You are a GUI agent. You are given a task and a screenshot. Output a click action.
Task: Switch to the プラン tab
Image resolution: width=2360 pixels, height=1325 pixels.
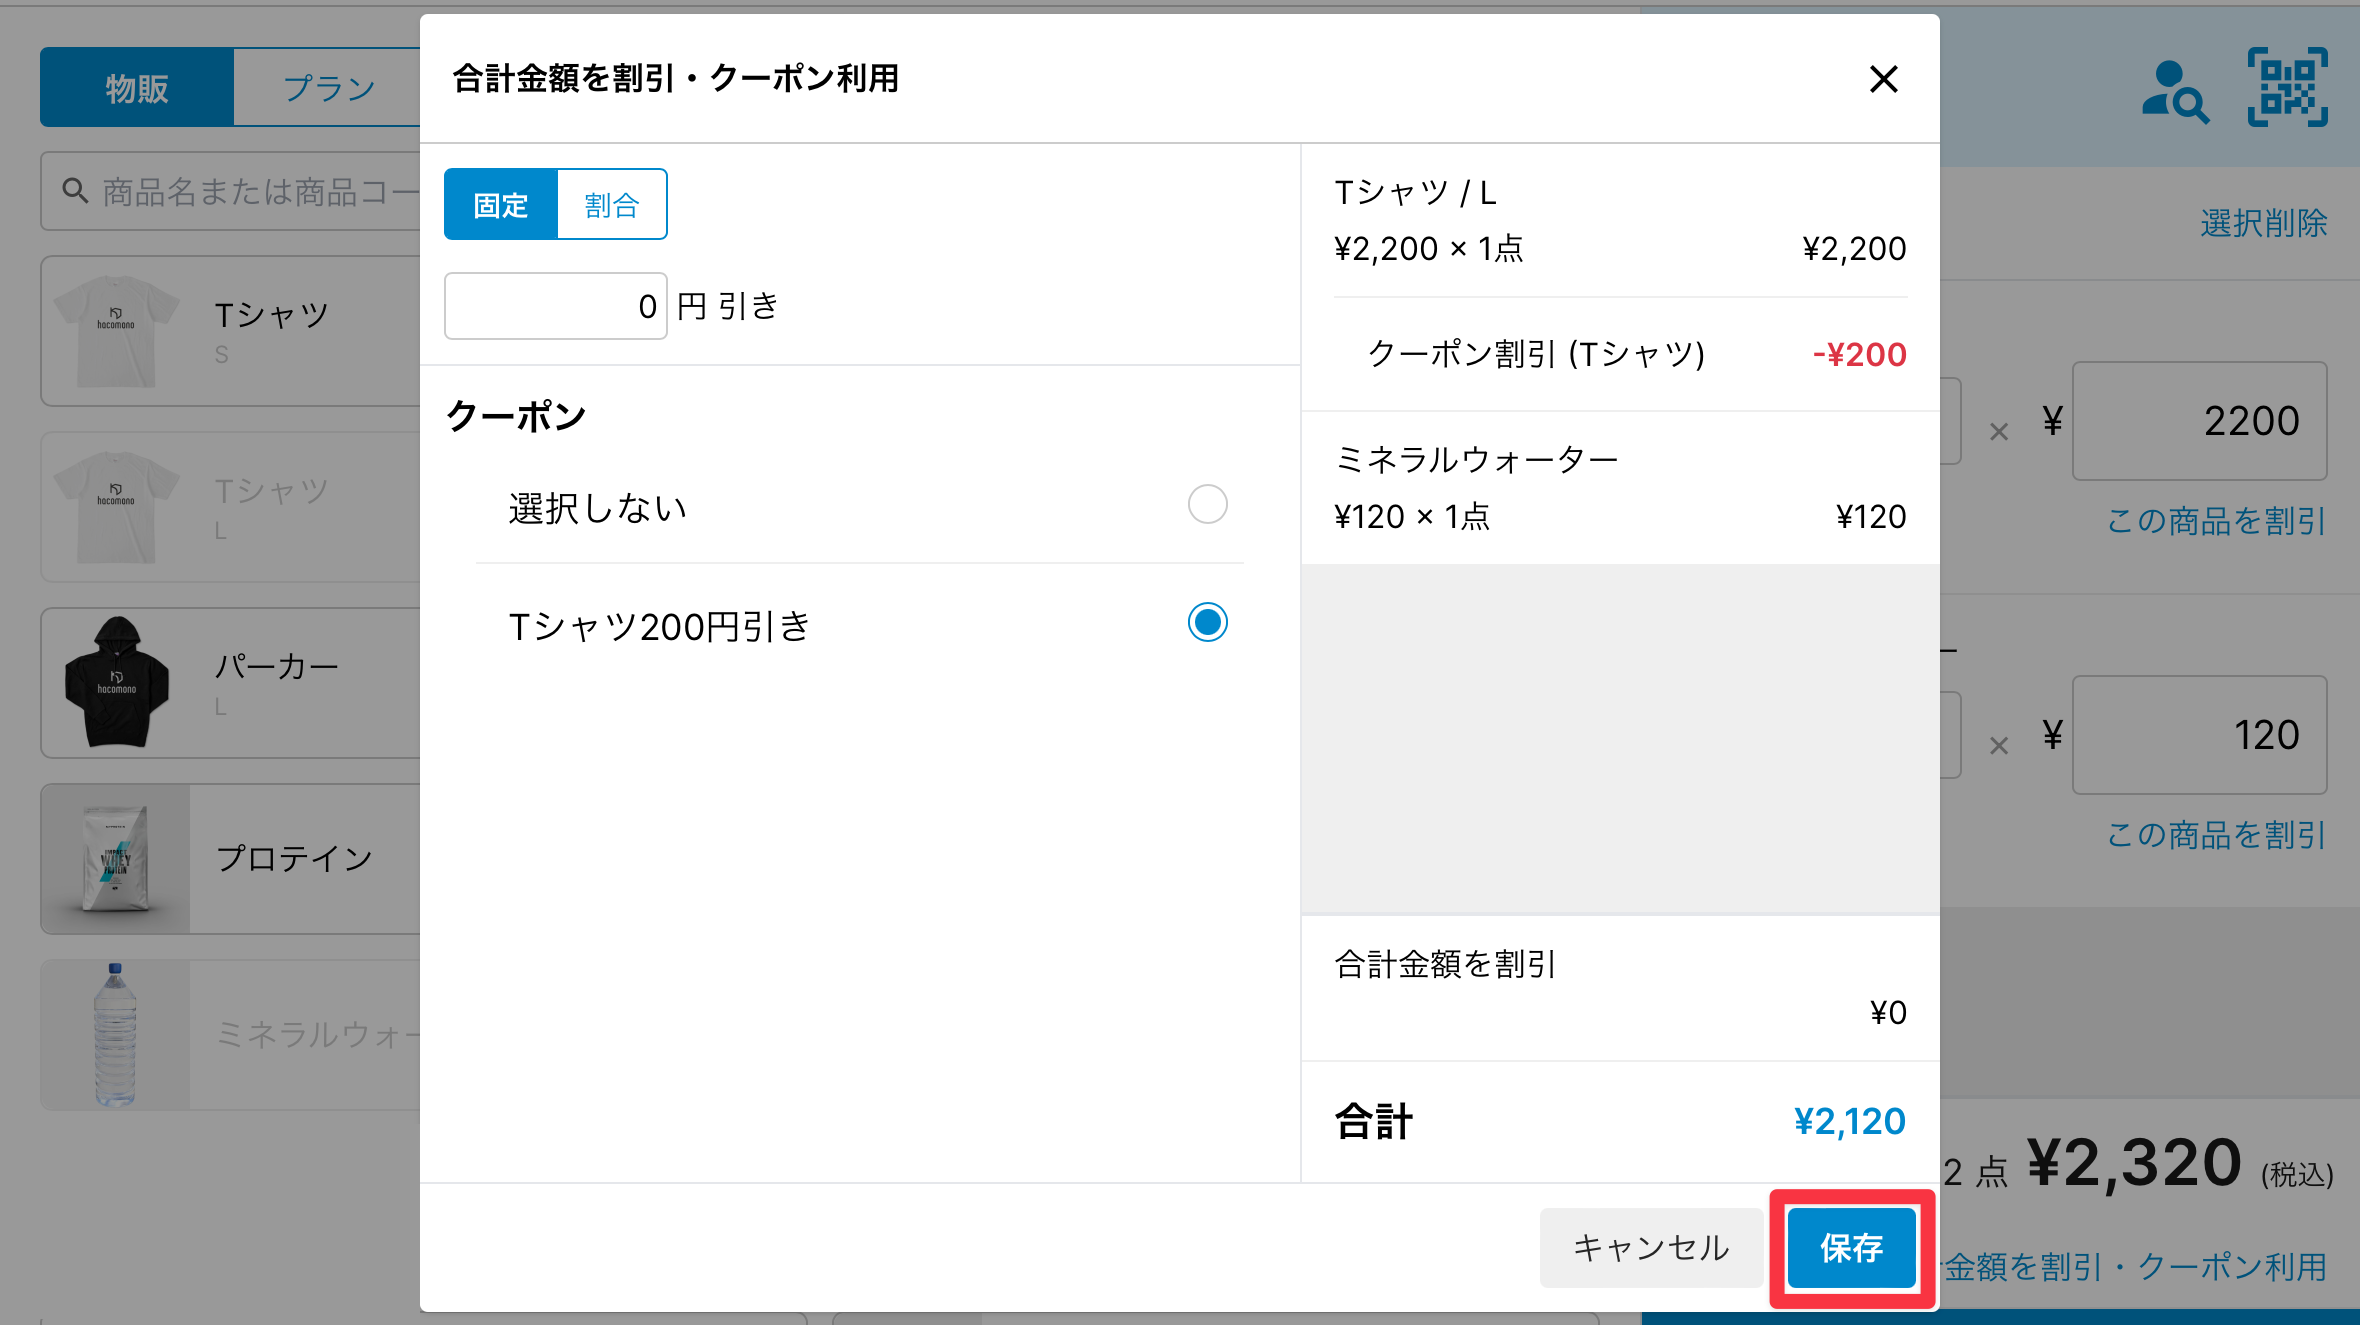click(328, 88)
